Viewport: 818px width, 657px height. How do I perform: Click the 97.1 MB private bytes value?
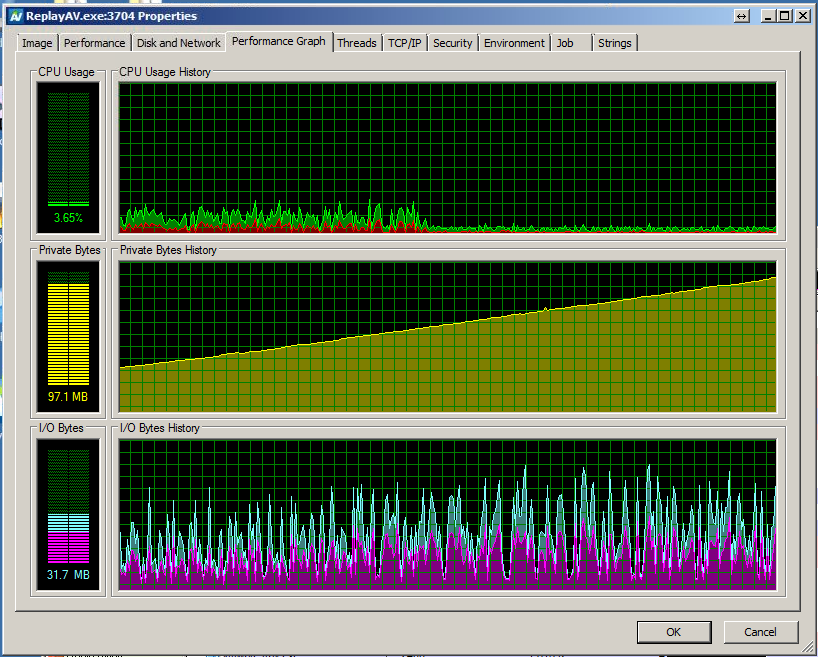(68, 397)
